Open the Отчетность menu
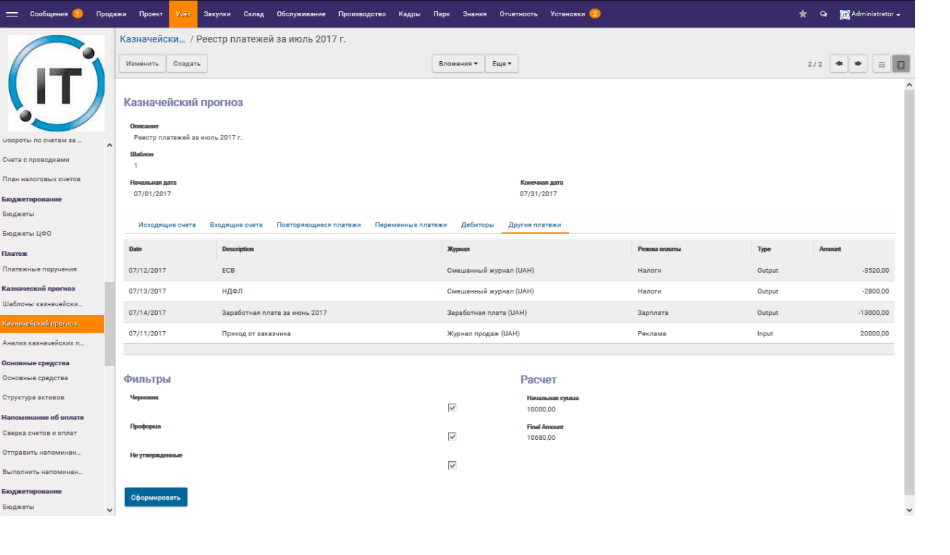This screenshot has width=950, height=555. tap(519, 14)
